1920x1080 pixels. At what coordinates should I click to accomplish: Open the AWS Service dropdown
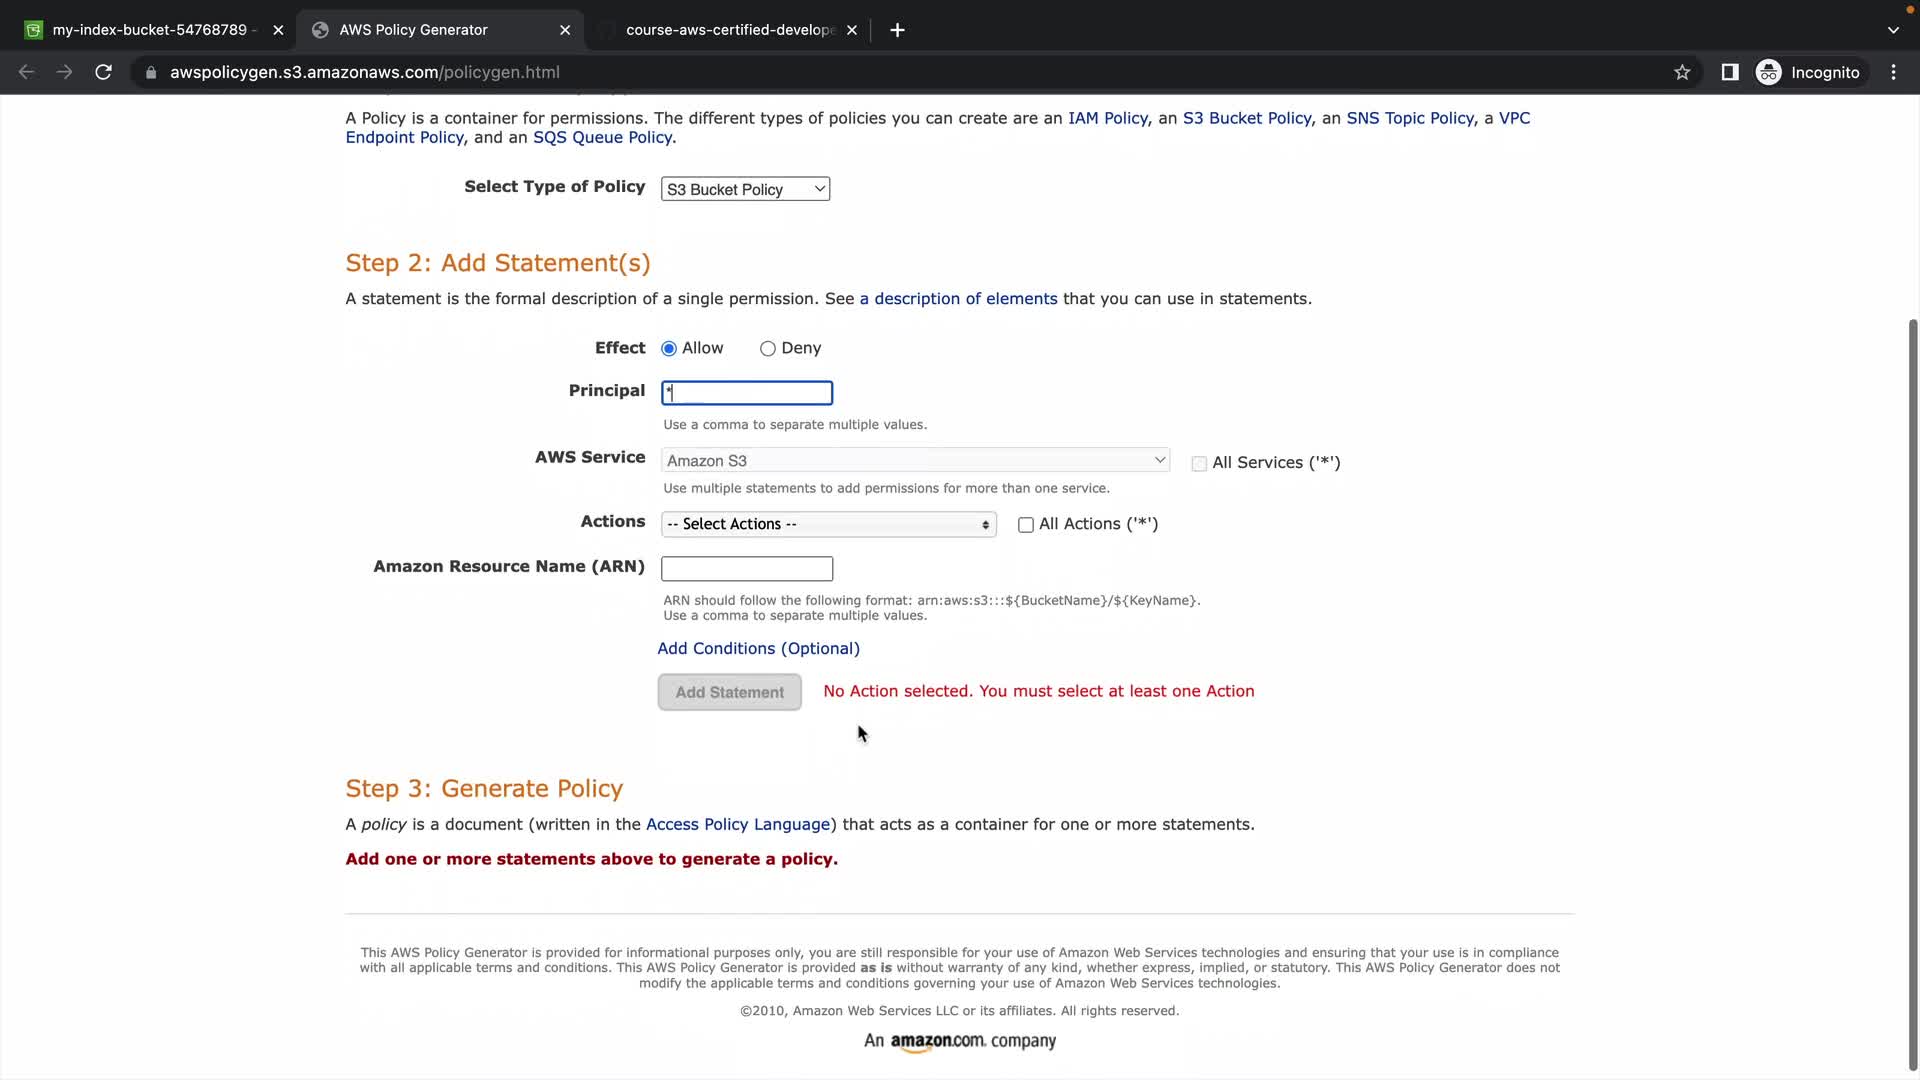pos(914,460)
